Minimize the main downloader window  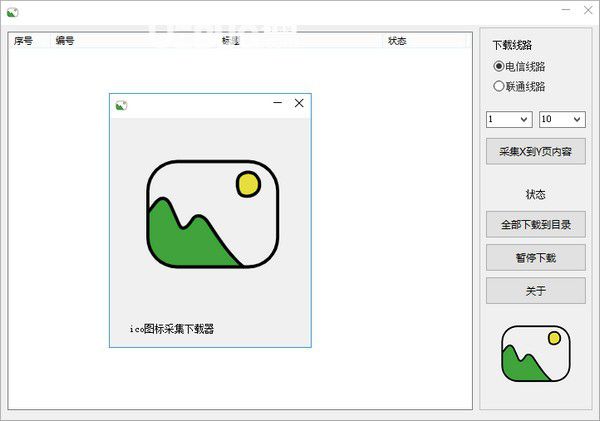[x=566, y=10]
